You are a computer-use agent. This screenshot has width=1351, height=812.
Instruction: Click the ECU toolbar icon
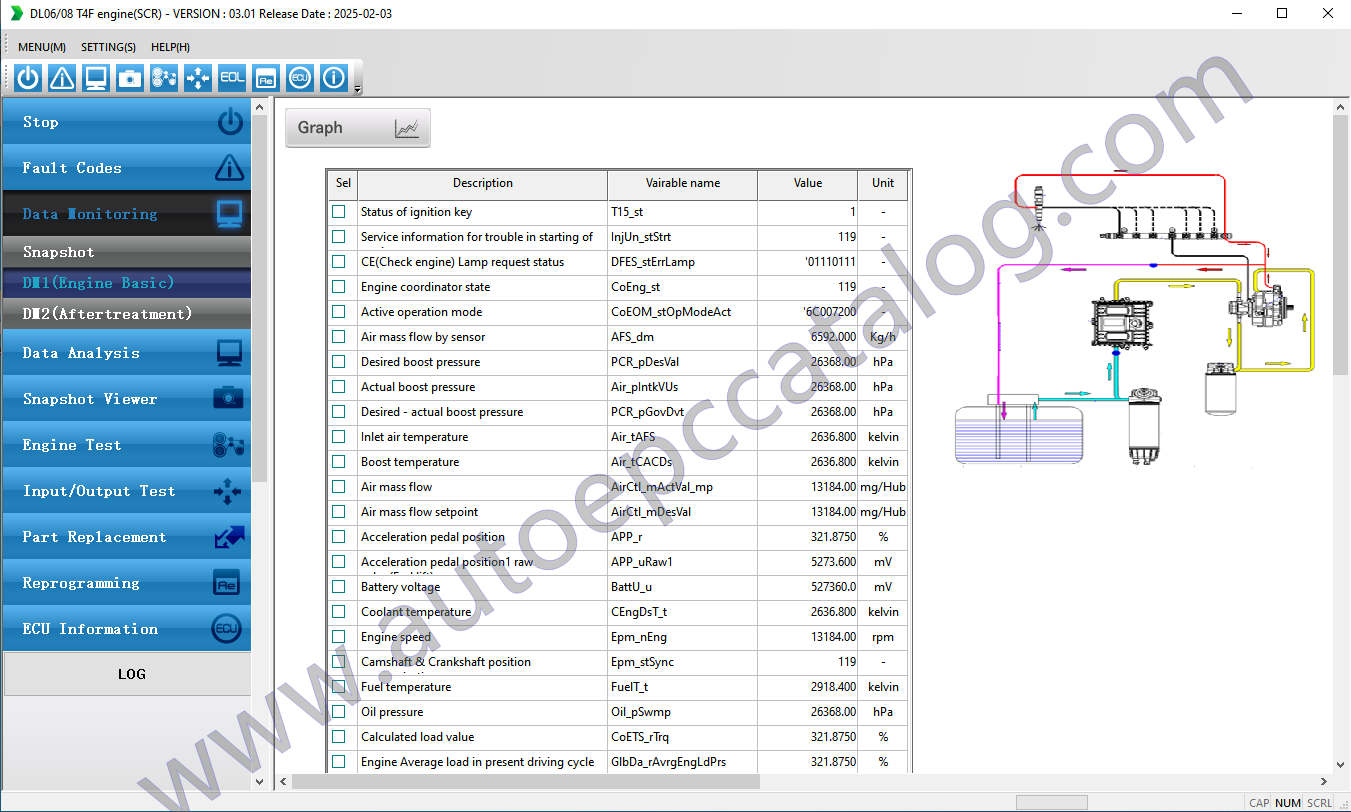pyautogui.click(x=299, y=77)
